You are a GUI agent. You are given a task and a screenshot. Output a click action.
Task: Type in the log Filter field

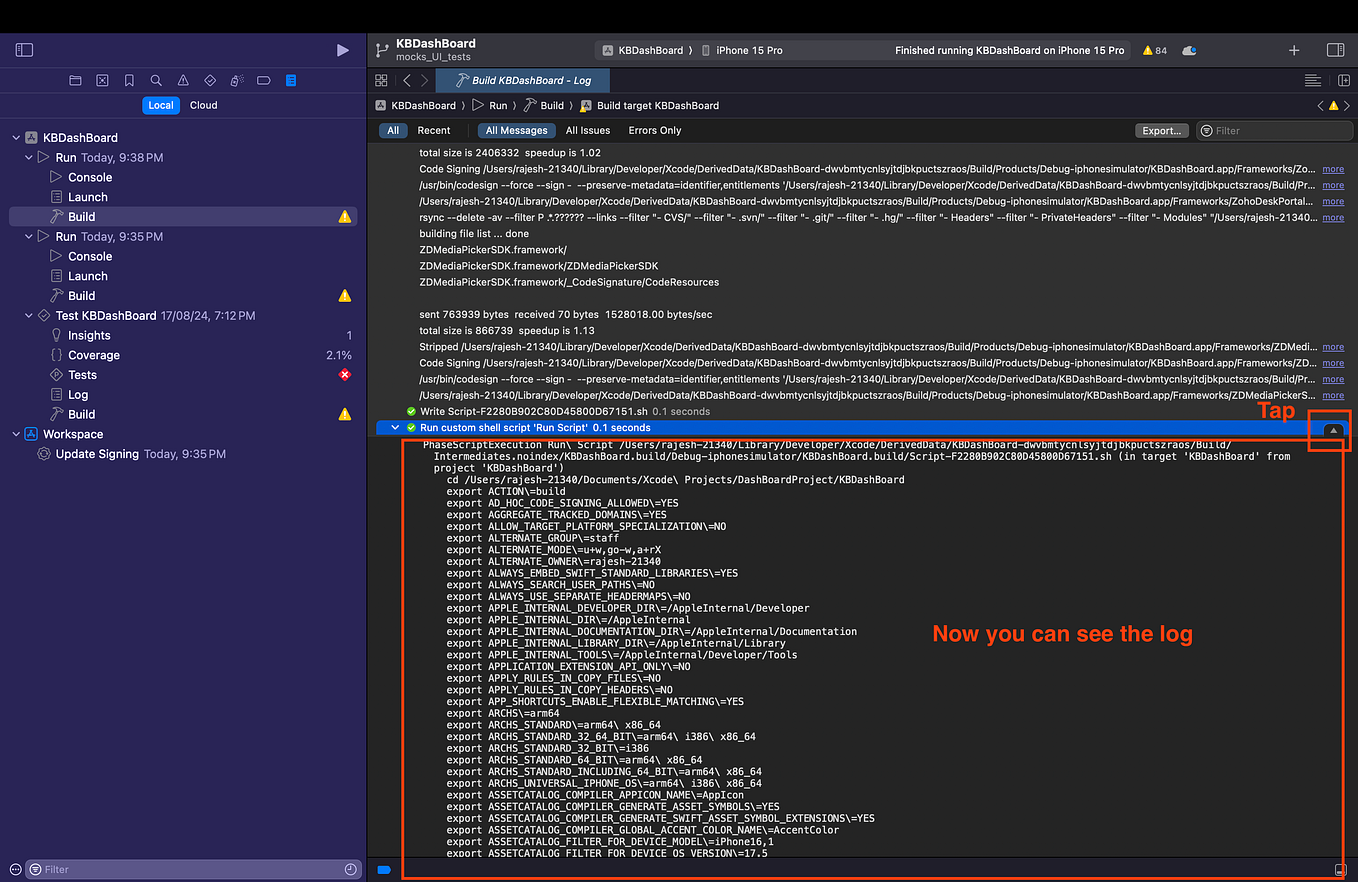coord(1270,130)
